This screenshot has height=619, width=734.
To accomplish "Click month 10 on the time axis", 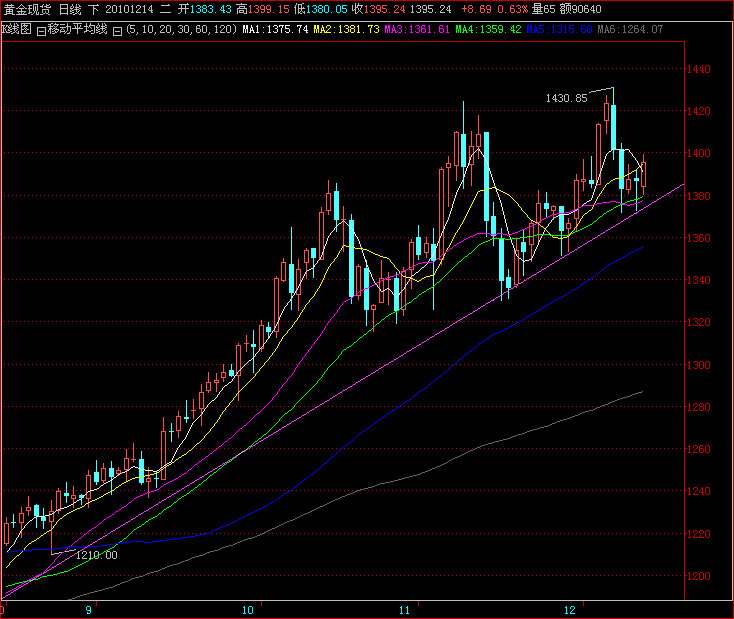I will tap(248, 611).
